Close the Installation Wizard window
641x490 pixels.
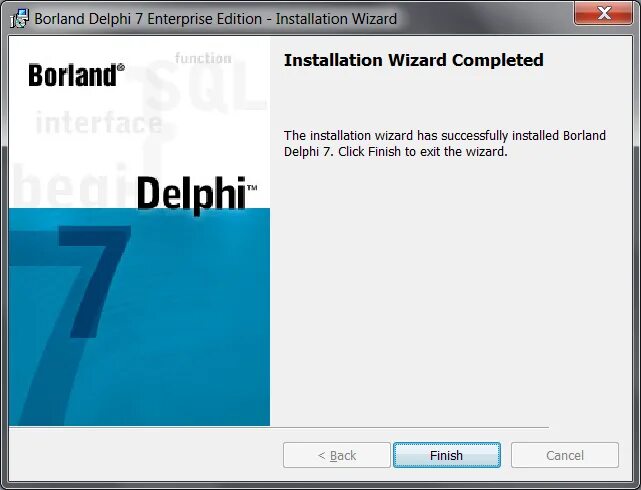(x=604, y=13)
